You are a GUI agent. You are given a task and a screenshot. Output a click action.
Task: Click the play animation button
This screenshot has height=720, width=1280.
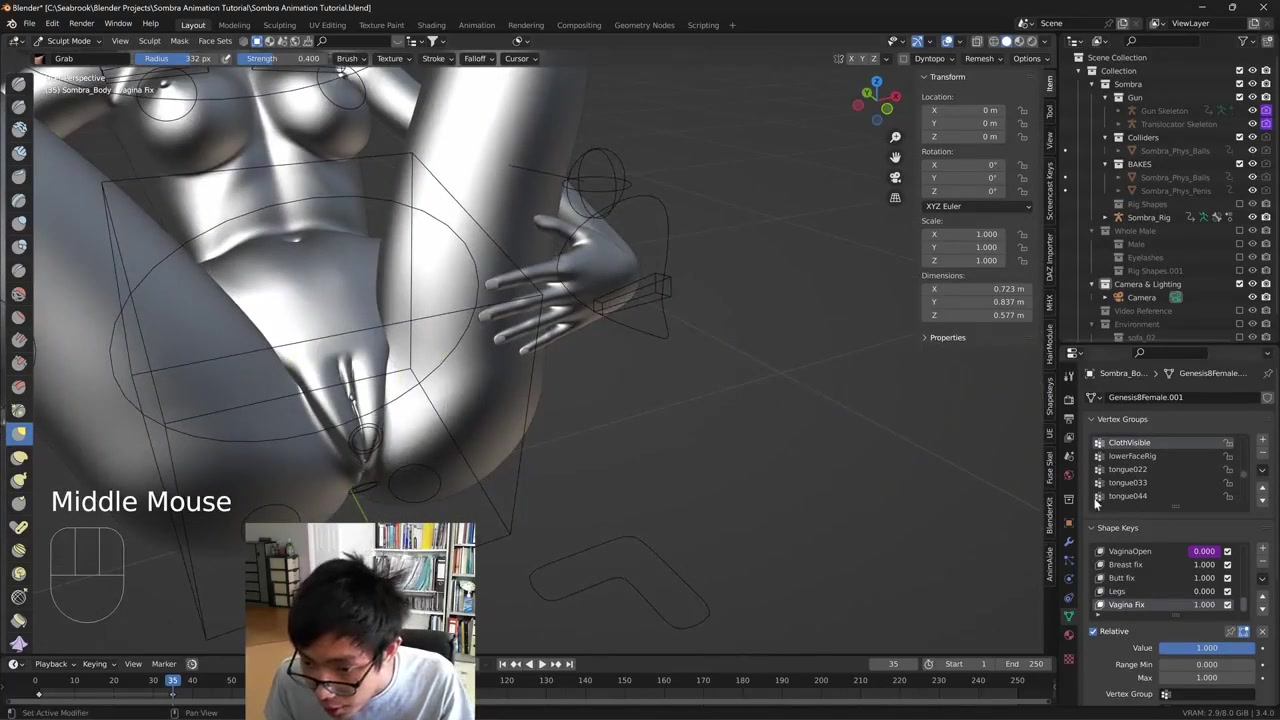click(x=542, y=664)
